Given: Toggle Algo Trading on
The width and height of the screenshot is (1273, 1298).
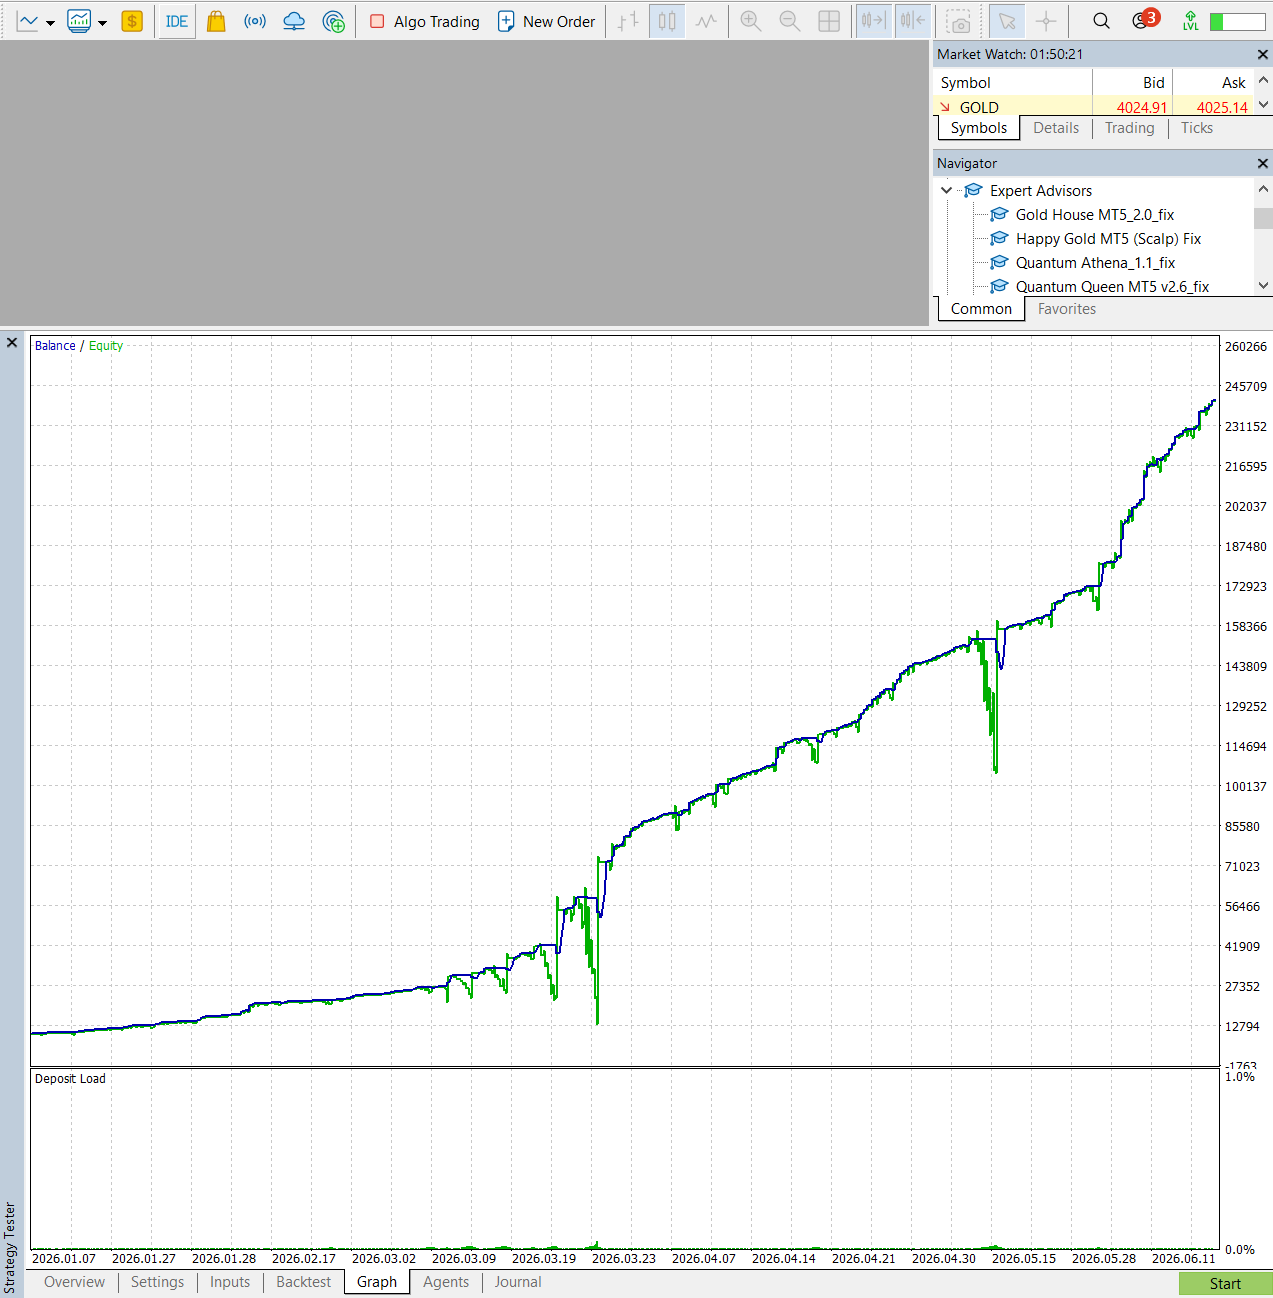Looking at the screenshot, I should [x=425, y=21].
